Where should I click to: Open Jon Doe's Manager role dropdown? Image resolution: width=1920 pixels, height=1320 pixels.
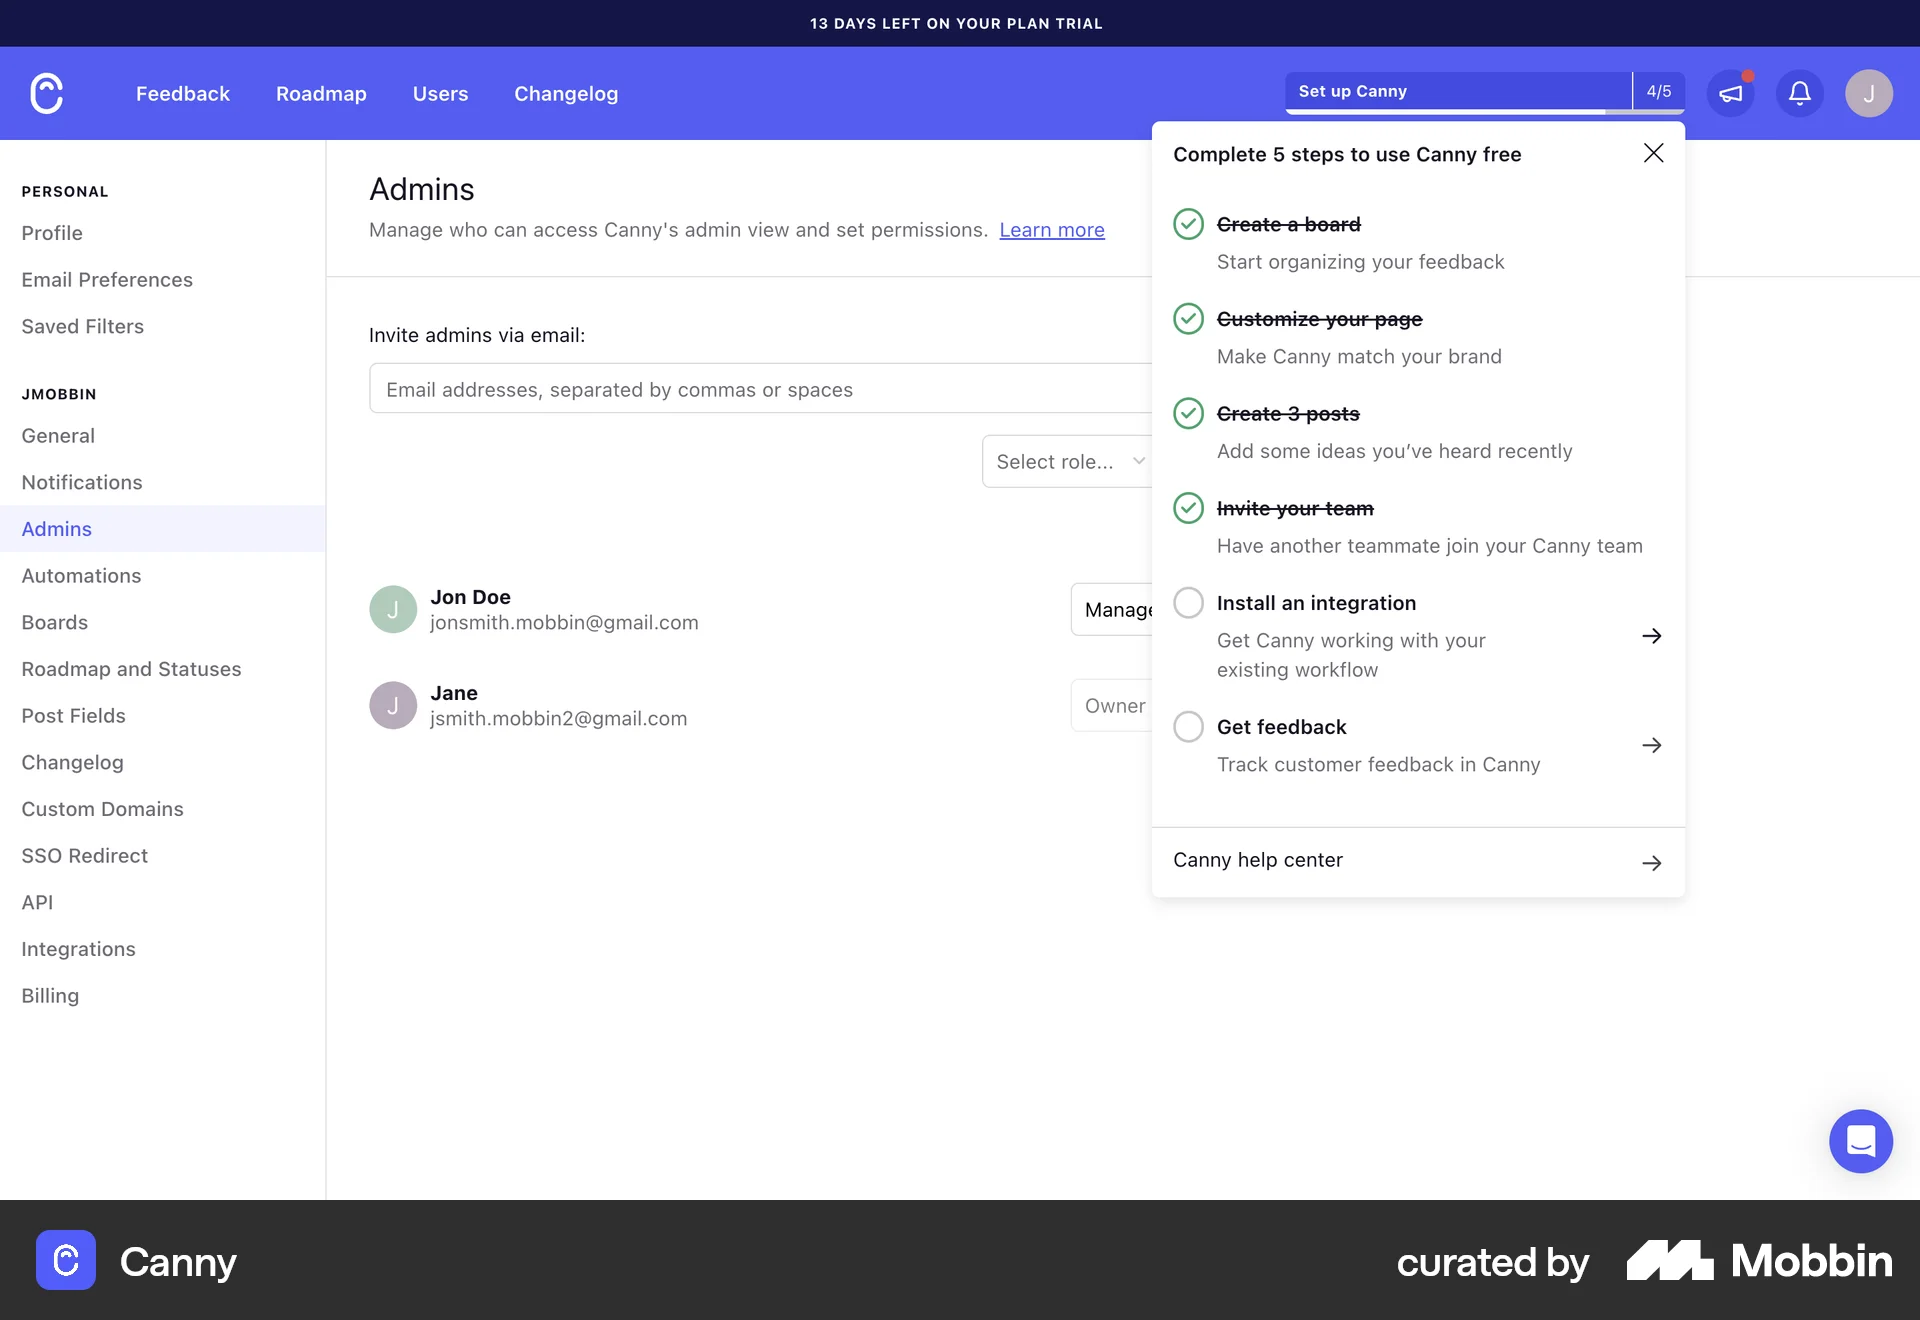[x=1115, y=609]
